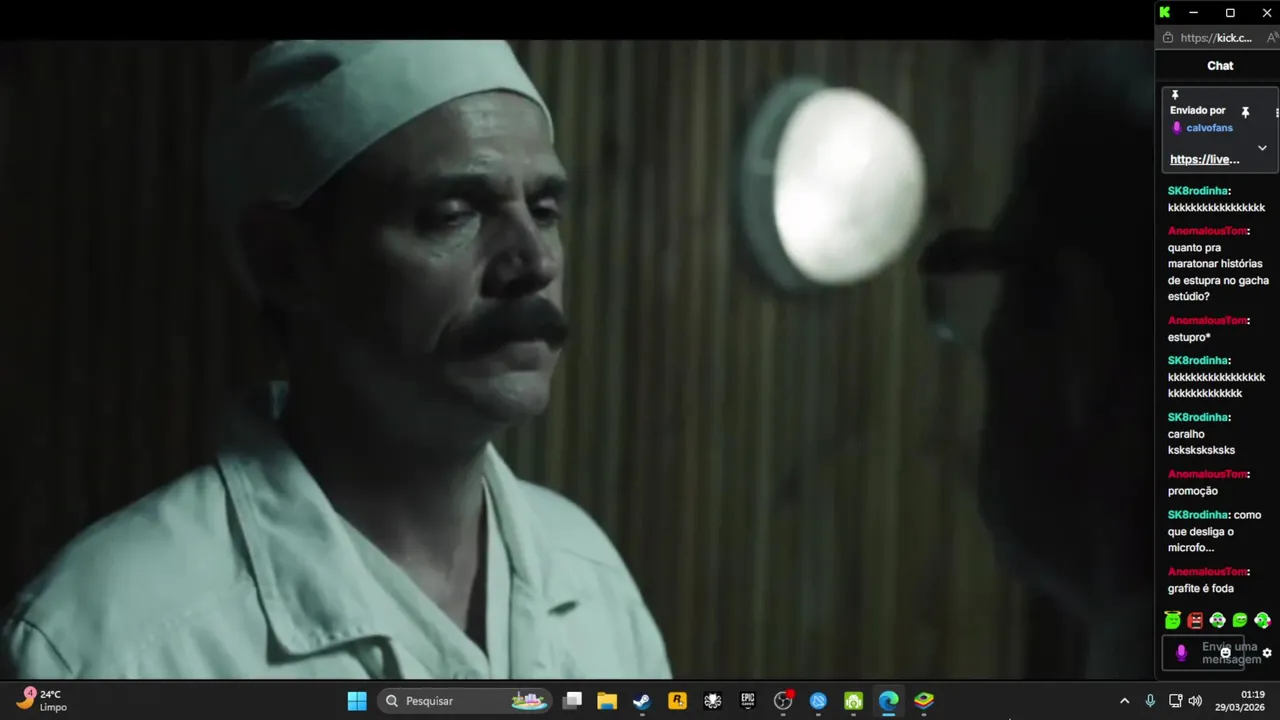Viewport: 1280px width, 720px height.
Task: Open the weather widget showing 24°C Limpo
Action: point(42,700)
